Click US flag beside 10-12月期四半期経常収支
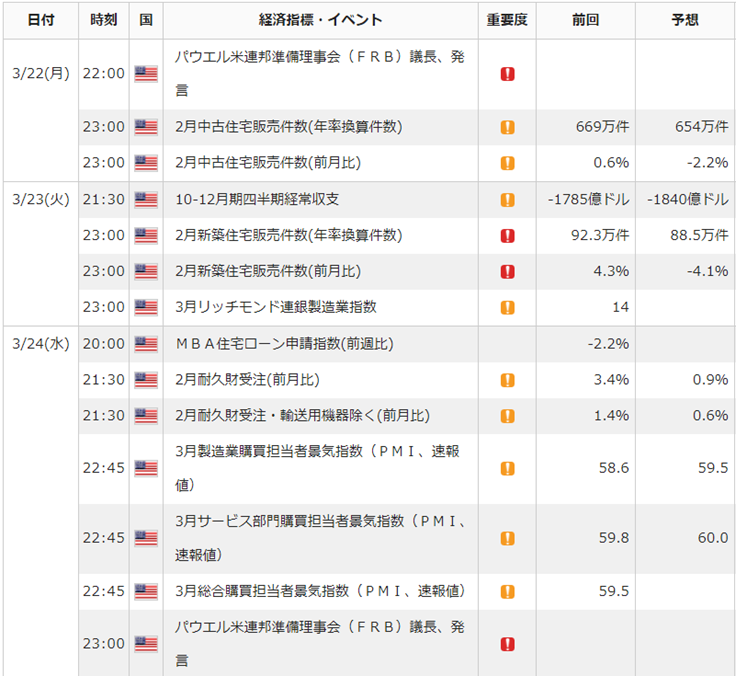This screenshot has width=736, height=676. (x=146, y=200)
